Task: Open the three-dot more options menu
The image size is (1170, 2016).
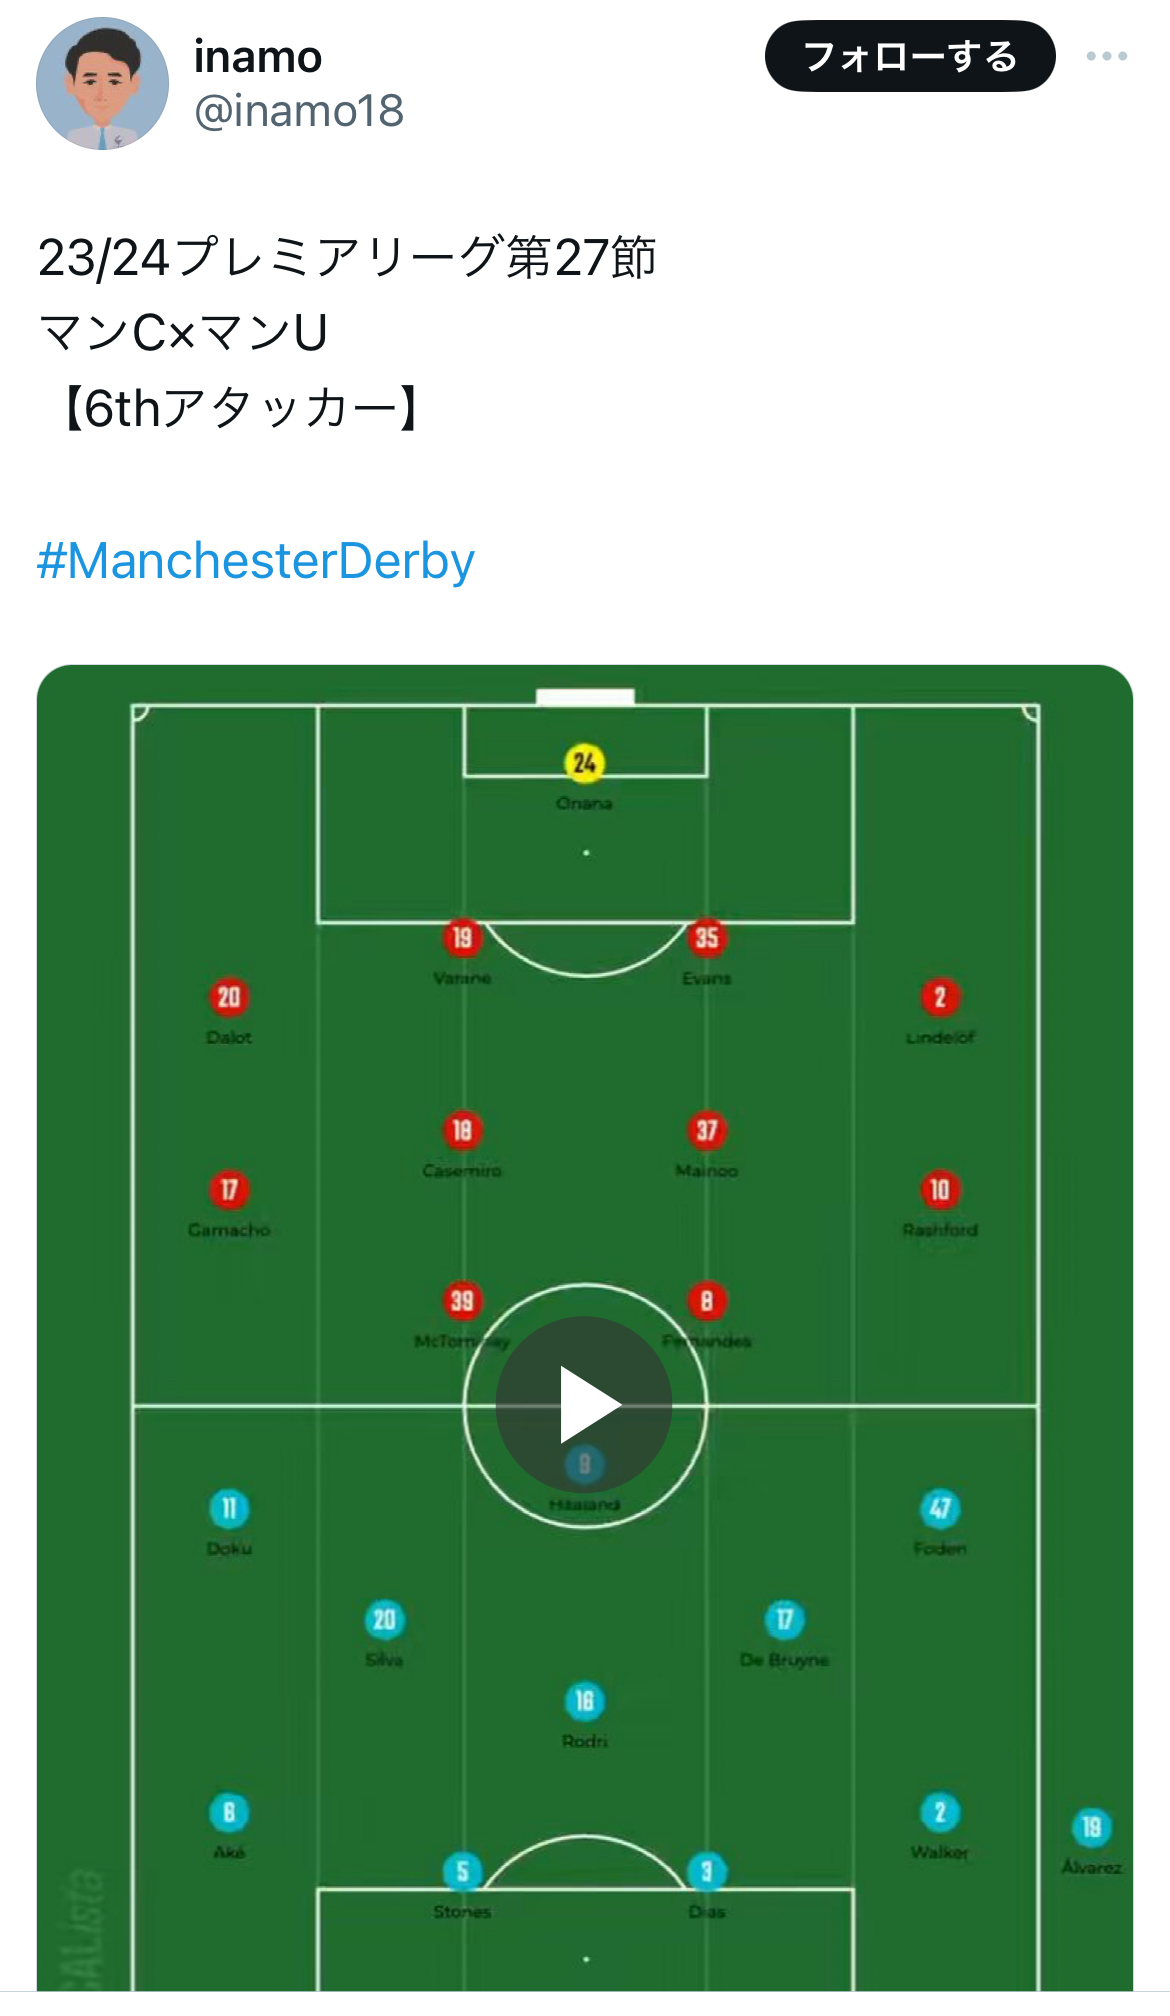Action: [1106, 57]
